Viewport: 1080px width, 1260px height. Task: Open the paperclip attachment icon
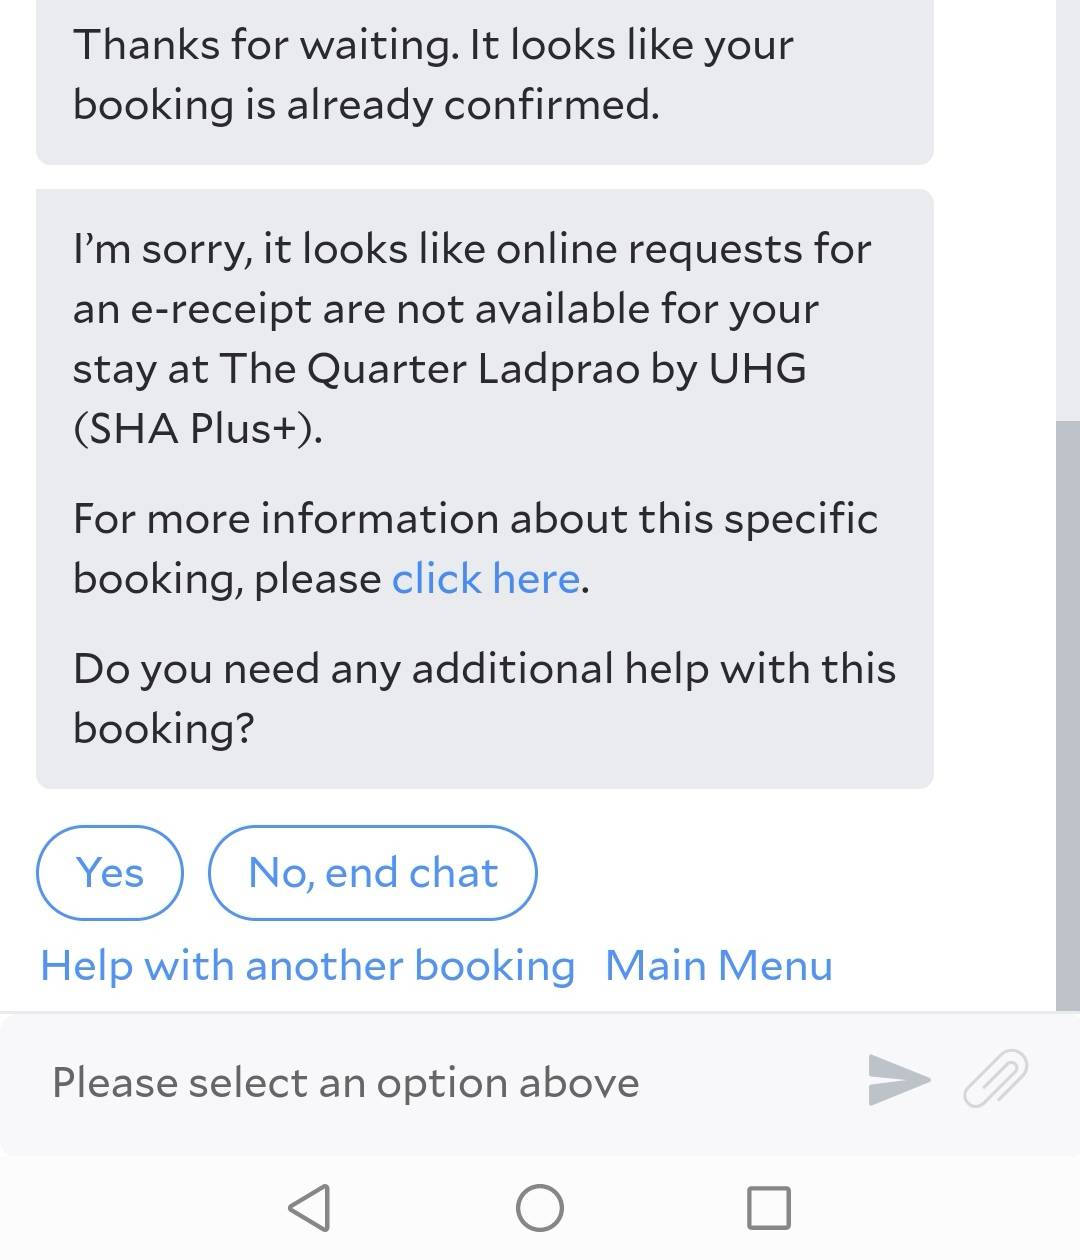click(996, 1079)
